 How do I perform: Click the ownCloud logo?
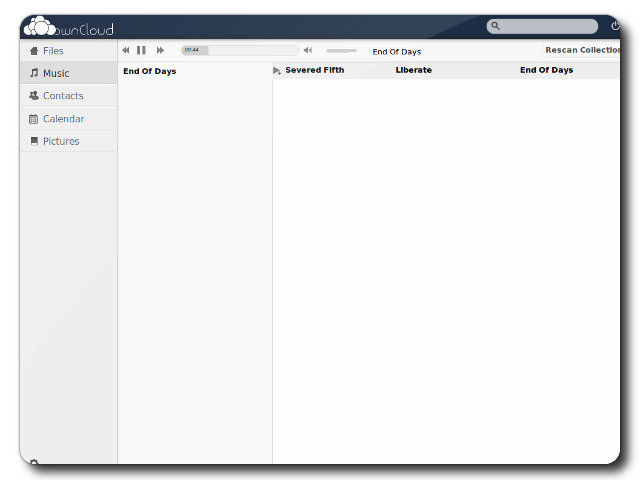click(x=68, y=27)
